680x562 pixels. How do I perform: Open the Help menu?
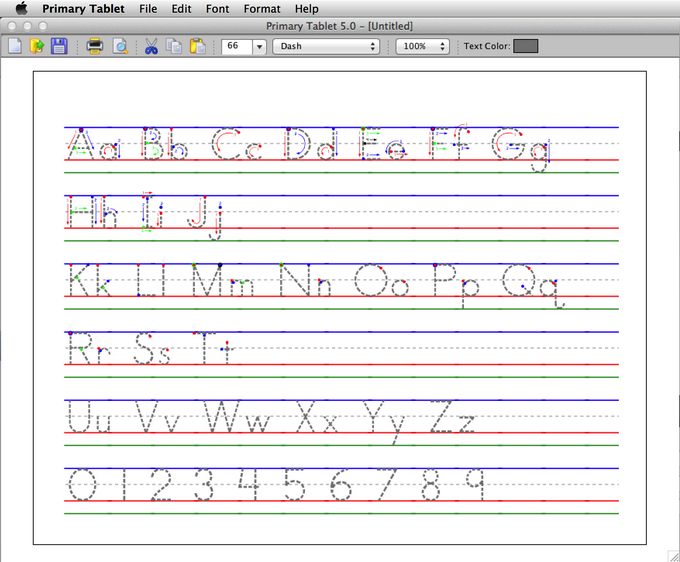(x=306, y=8)
